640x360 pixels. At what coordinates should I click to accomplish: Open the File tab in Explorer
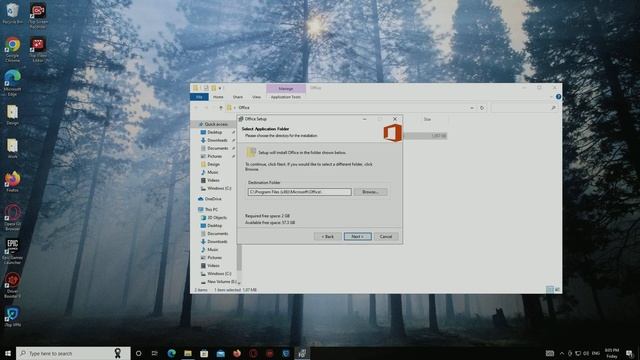click(x=199, y=97)
